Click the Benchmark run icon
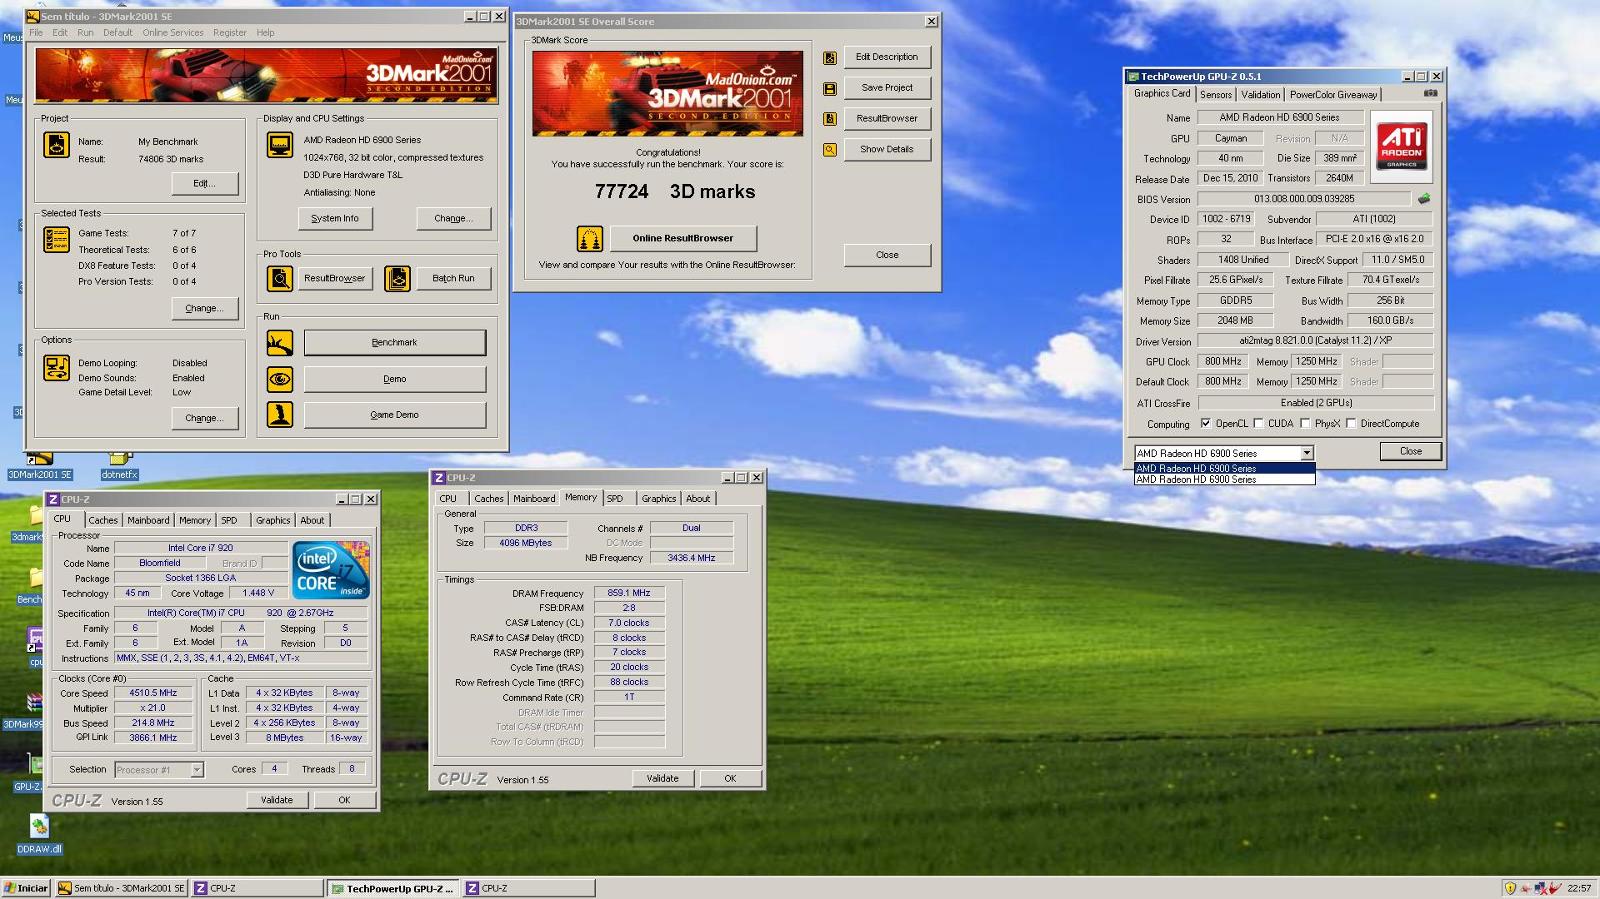1600x899 pixels. coord(280,343)
